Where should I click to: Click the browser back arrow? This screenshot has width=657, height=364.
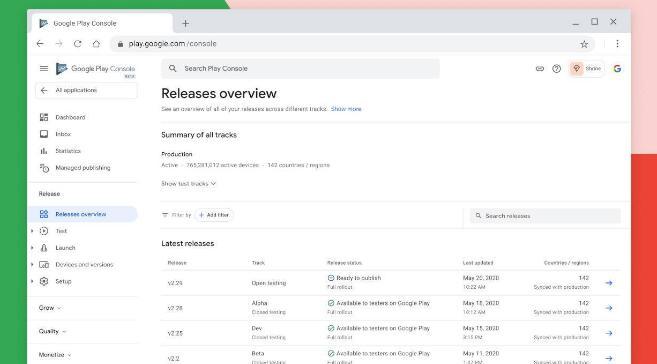pyautogui.click(x=40, y=44)
